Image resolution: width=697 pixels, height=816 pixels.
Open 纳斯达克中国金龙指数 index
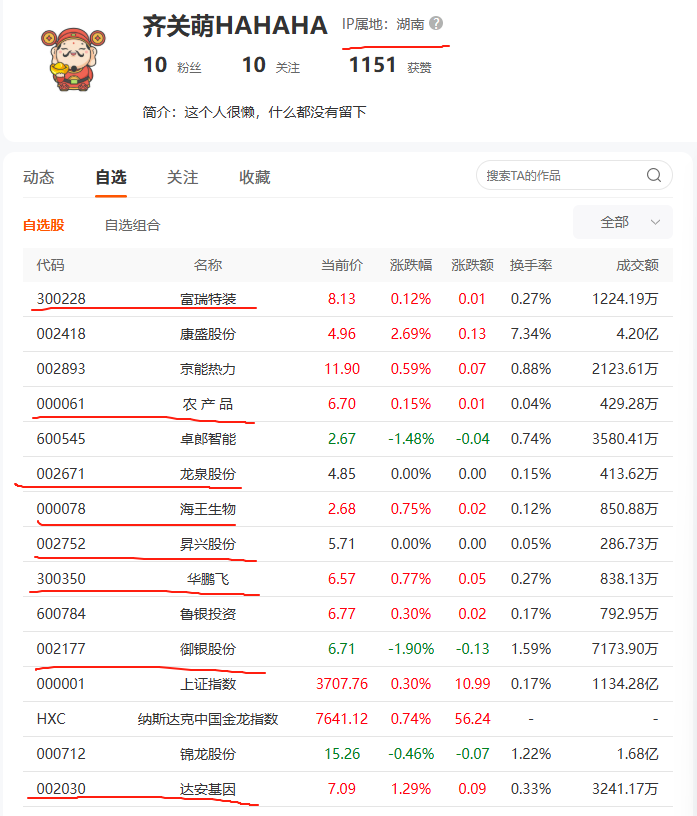(x=208, y=719)
